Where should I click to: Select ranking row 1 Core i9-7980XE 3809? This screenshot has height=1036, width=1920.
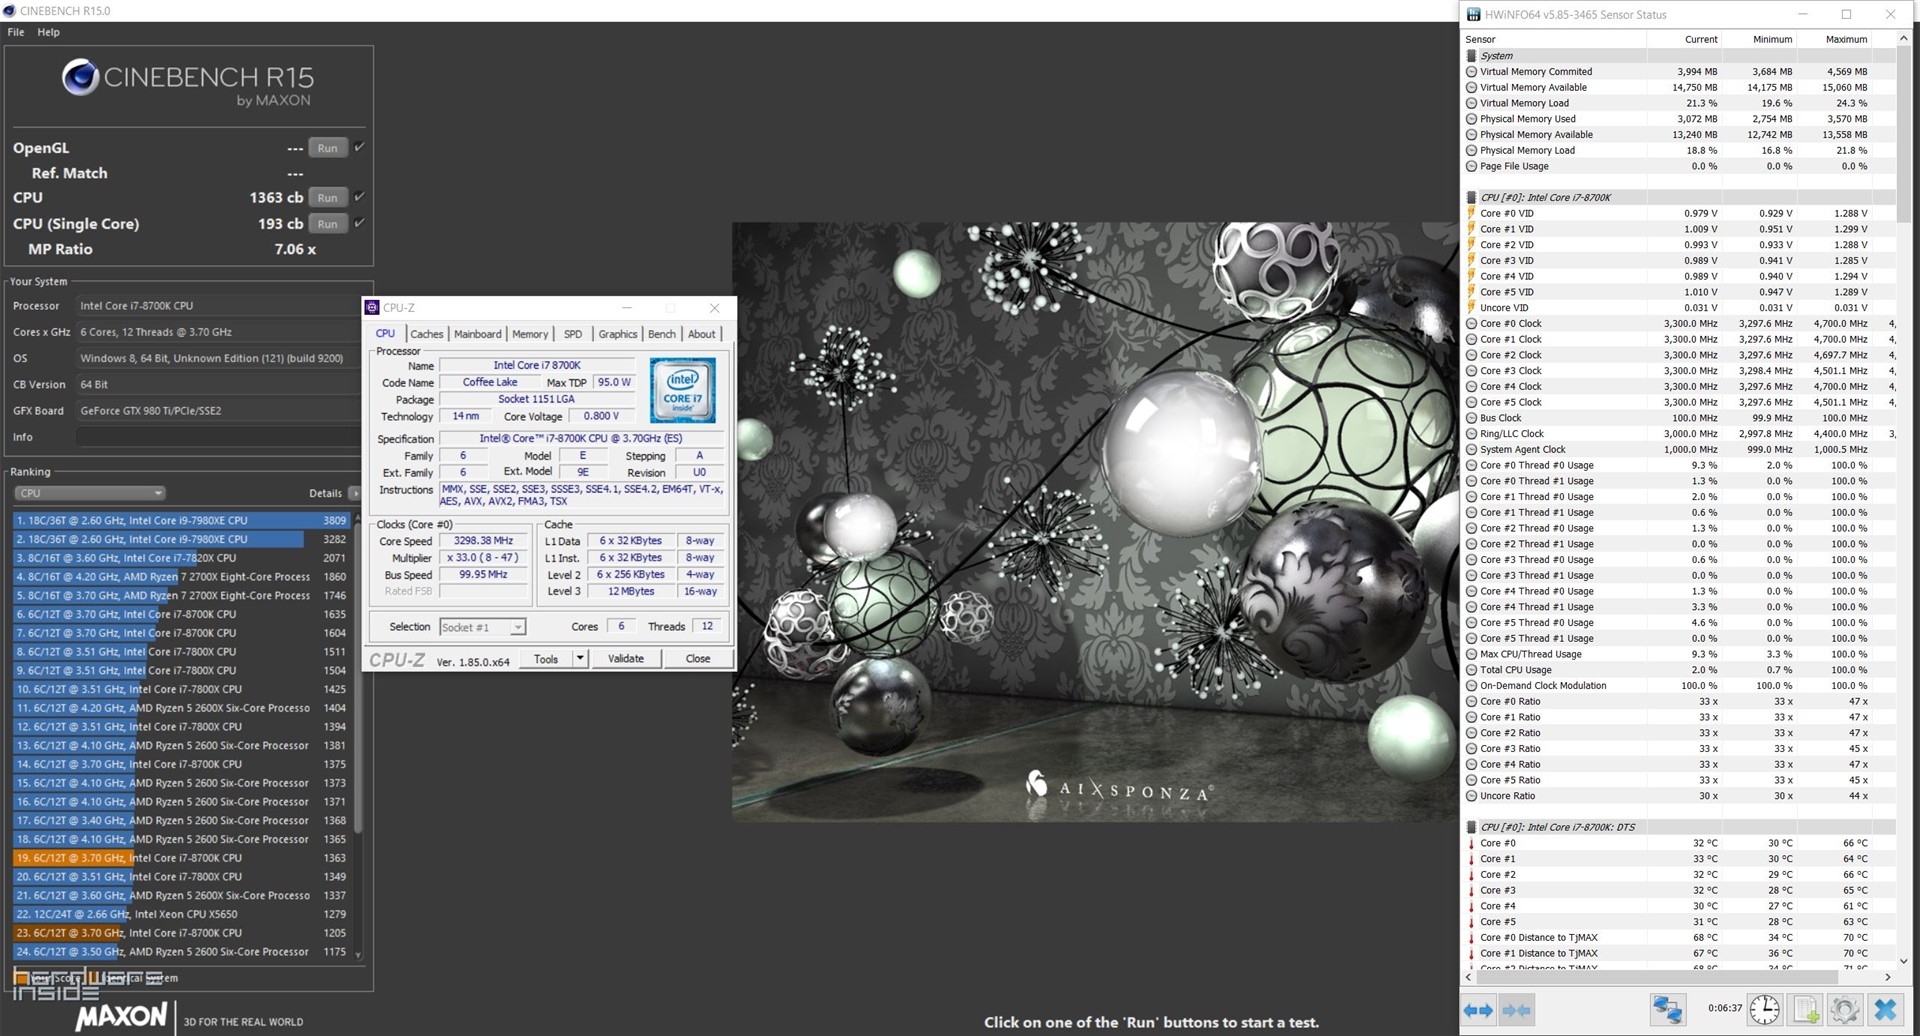(181, 520)
